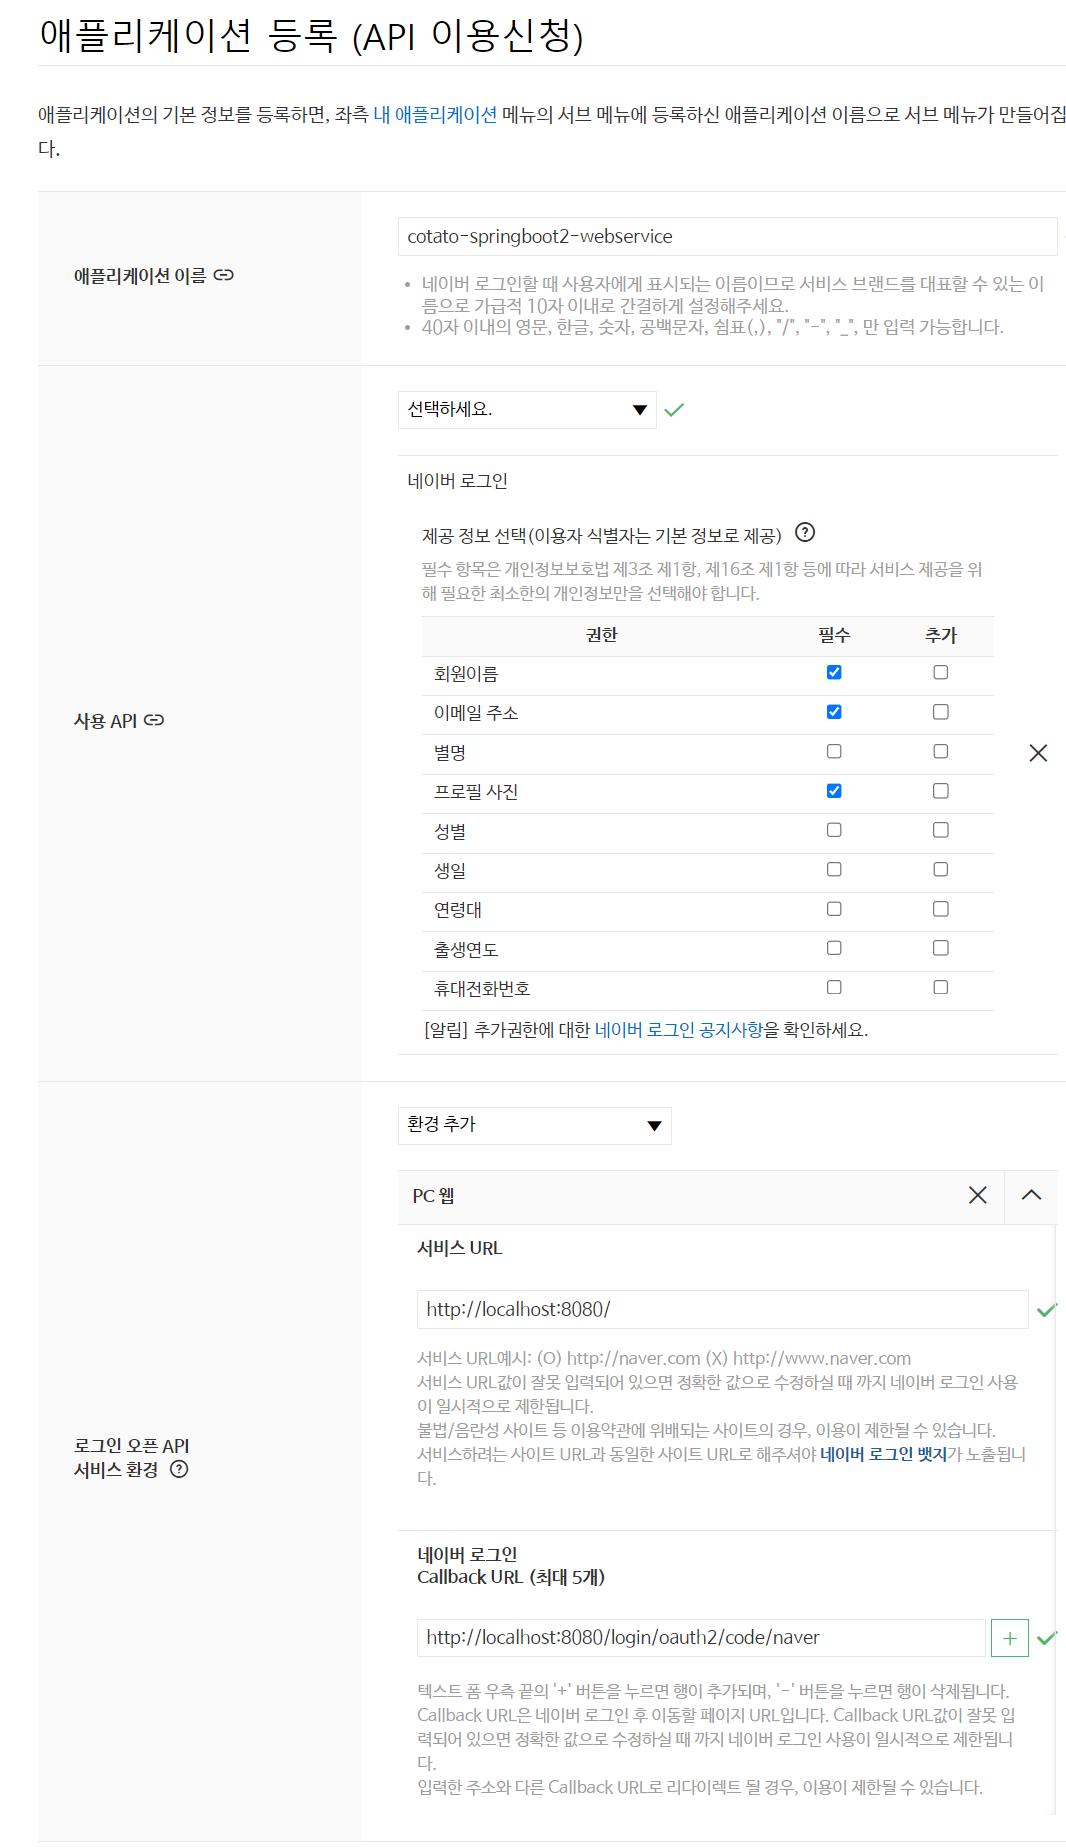The height and width of the screenshot is (1847, 1066).
Task: Check 필수 checkbox for 성별
Action: tap(834, 830)
